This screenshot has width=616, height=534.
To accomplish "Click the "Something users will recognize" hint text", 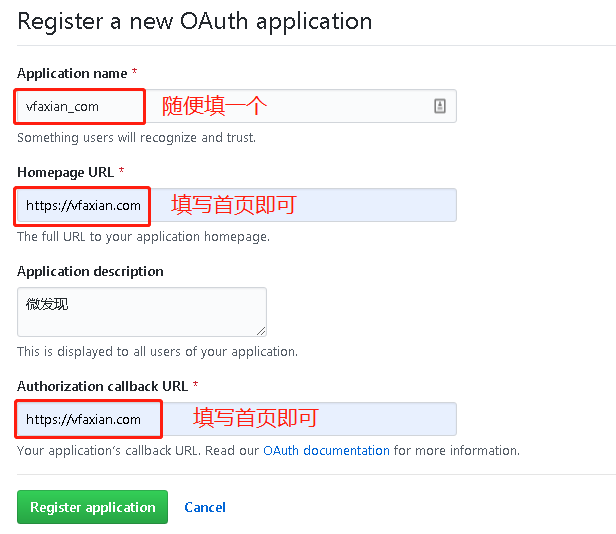I will [x=136, y=137].
